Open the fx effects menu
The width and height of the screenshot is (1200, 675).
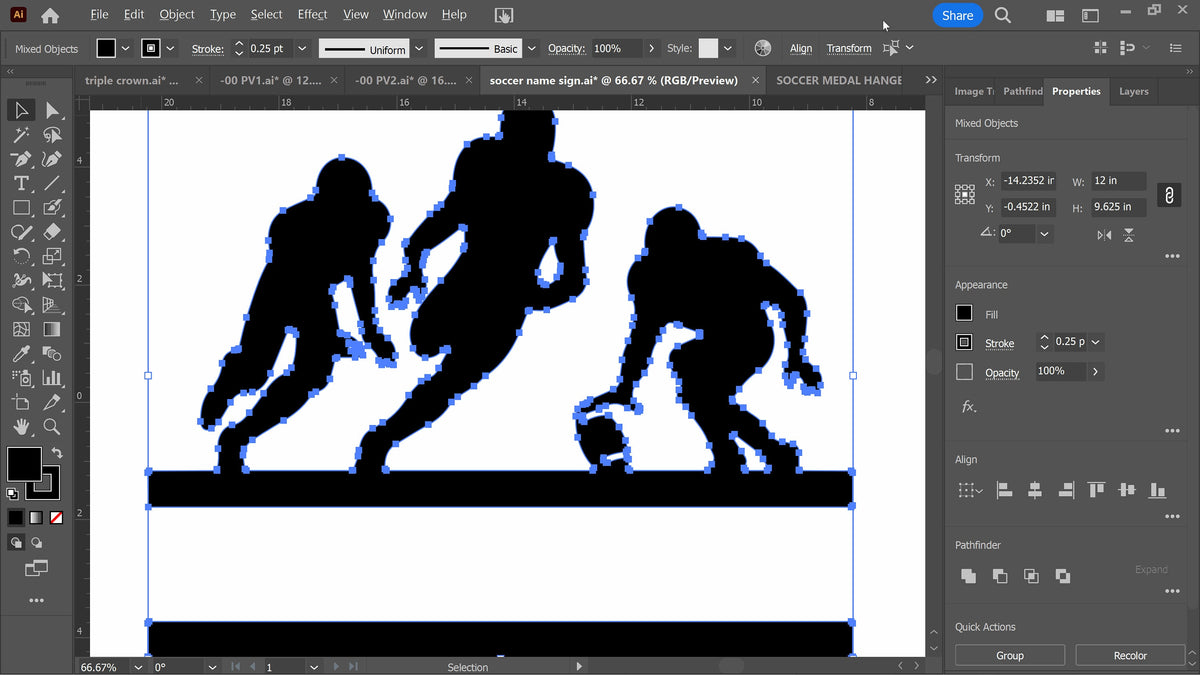pyautogui.click(x=968, y=407)
